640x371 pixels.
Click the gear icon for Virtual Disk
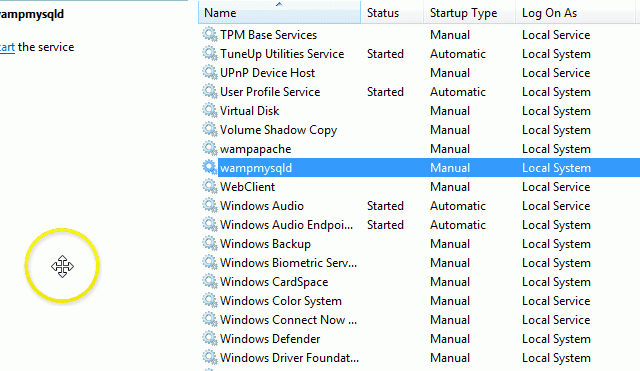pyautogui.click(x=210, y=110)
